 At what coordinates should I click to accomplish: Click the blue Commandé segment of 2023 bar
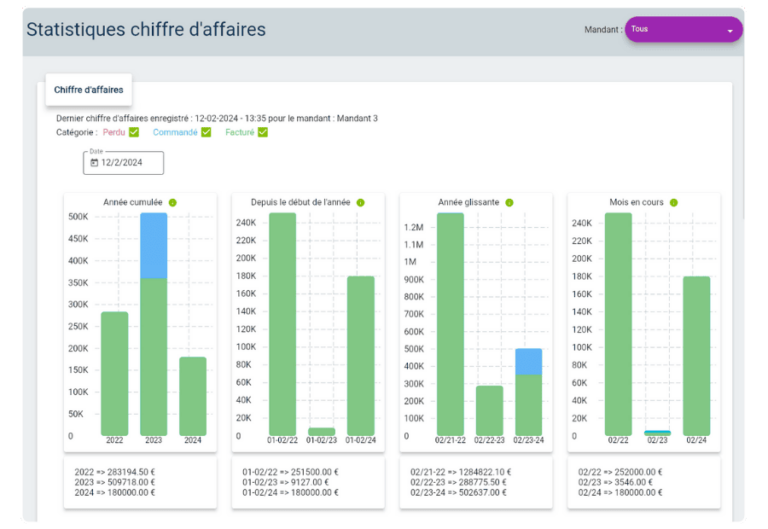[x=154, y=245]
